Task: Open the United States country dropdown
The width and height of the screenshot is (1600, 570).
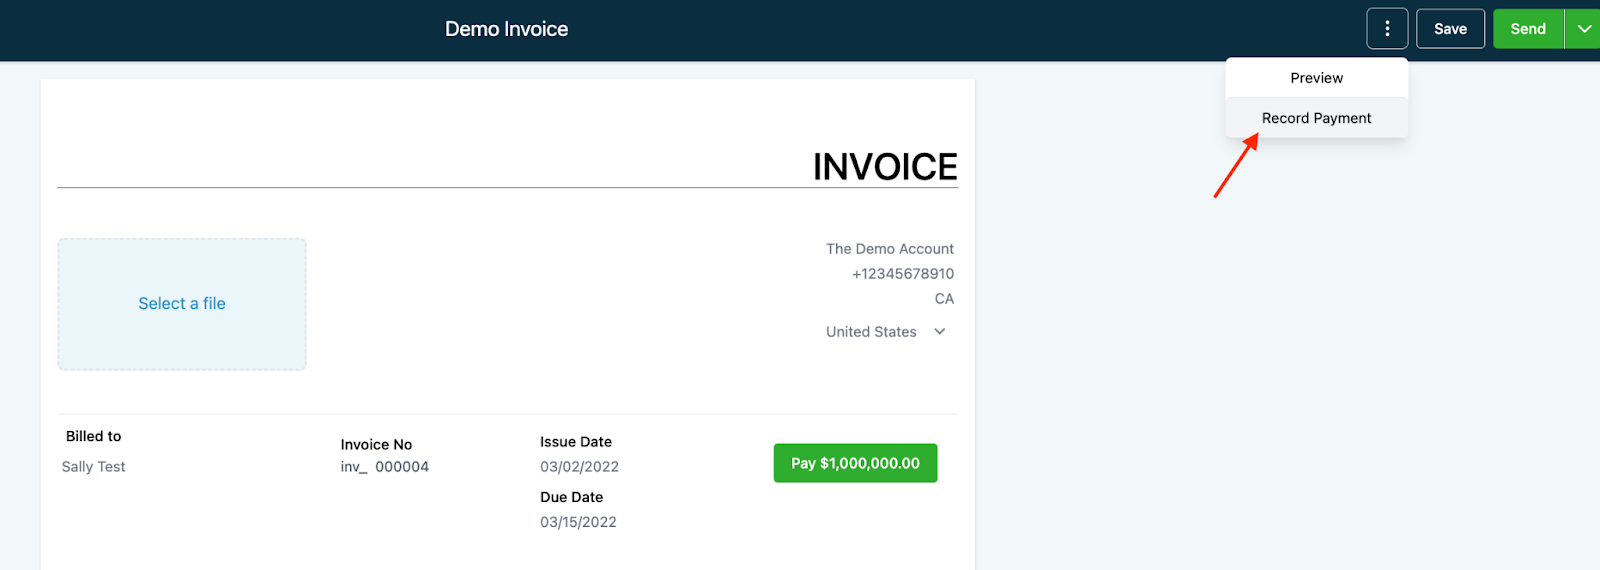Action: pos(886,332)
